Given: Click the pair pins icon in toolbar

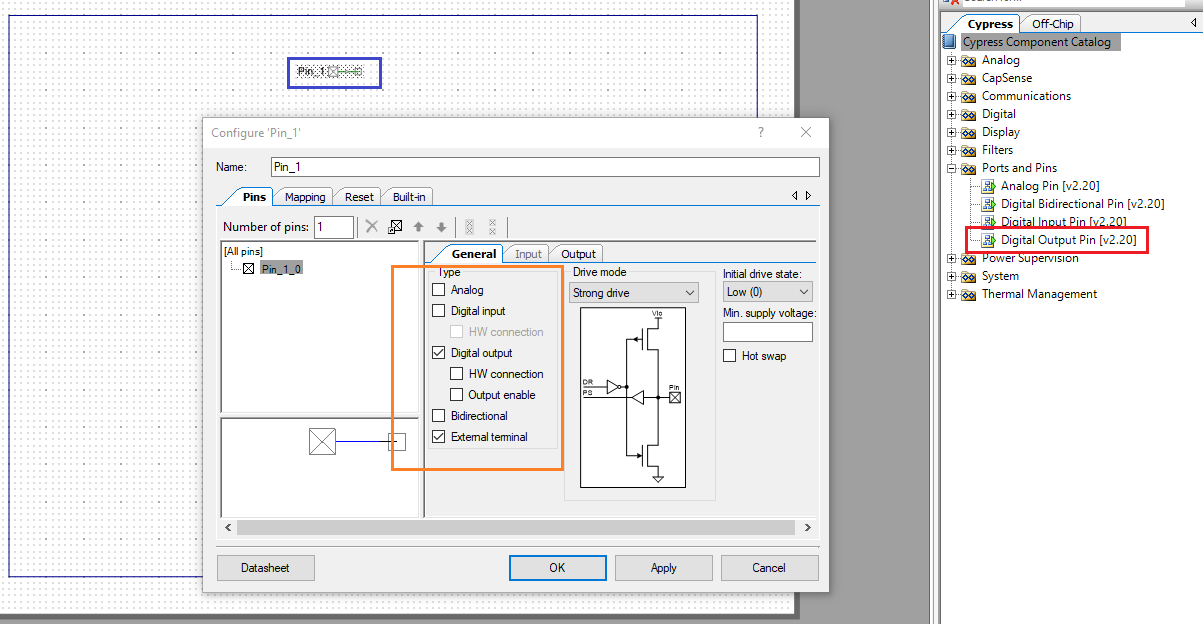Looking at the screenshot, I should [x=395, y=227].
